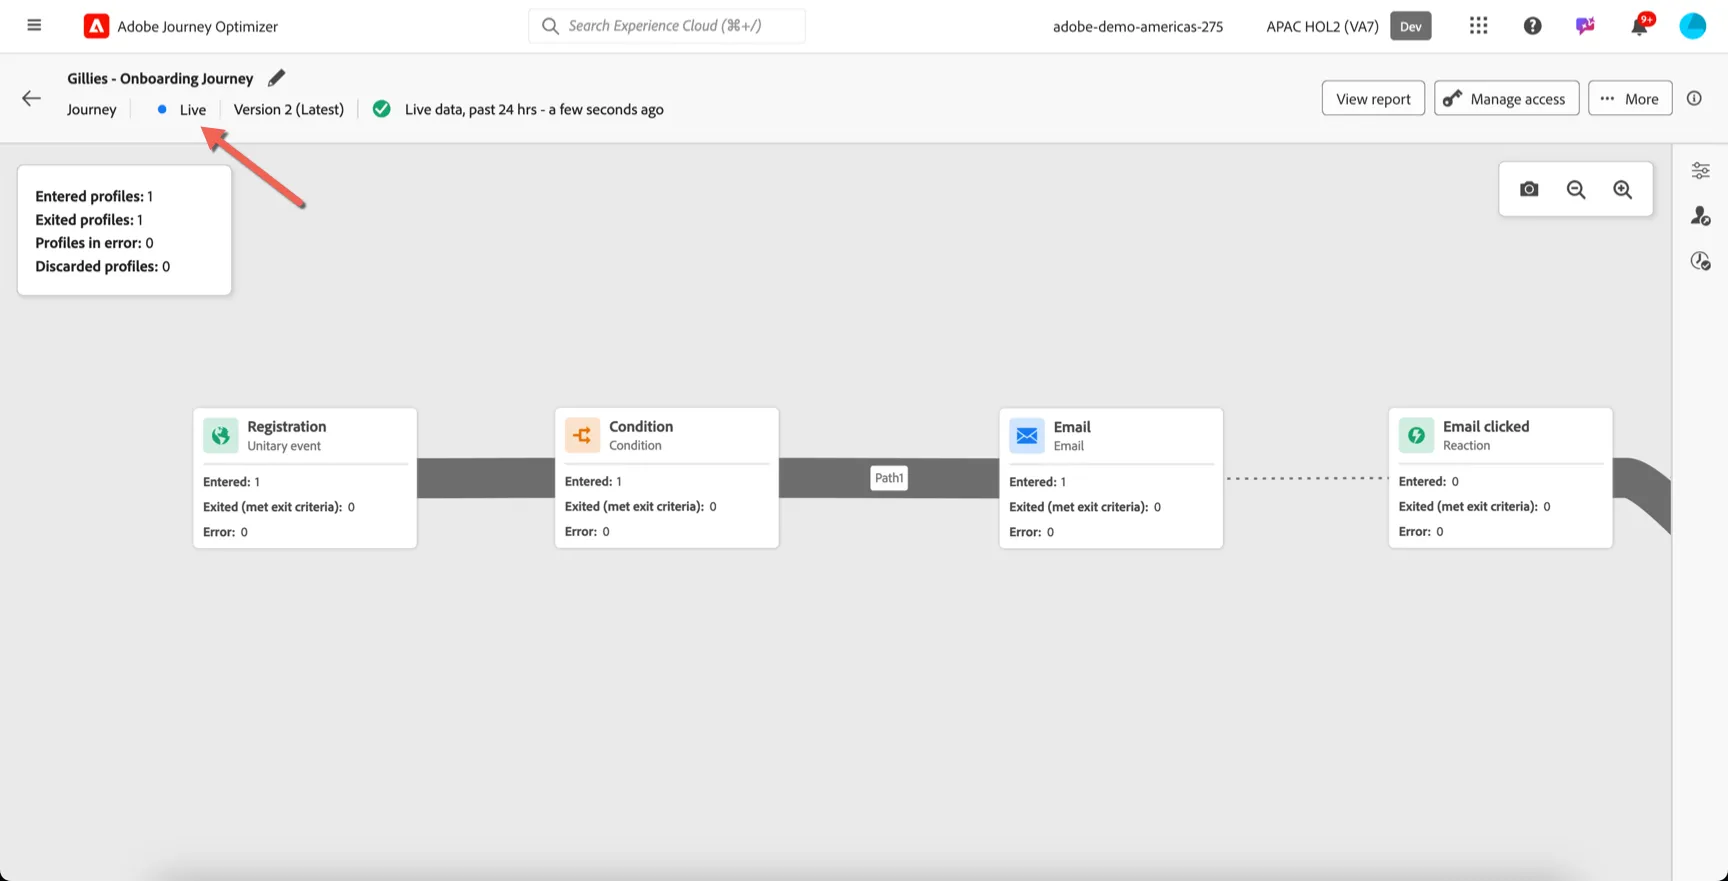The image size is (1728, 881).
Task: Edit the journey name with pencil icon
Action: (277, 78)
